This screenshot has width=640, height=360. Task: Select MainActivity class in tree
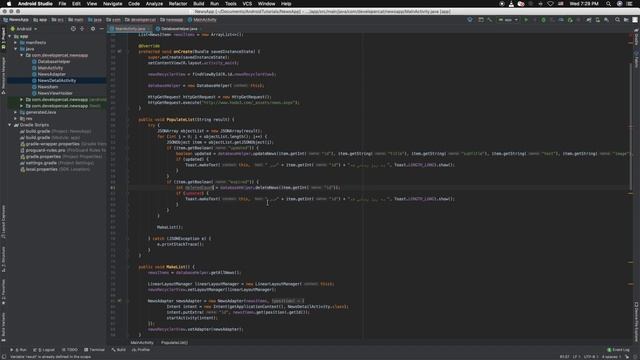click(x=50, y=68)
